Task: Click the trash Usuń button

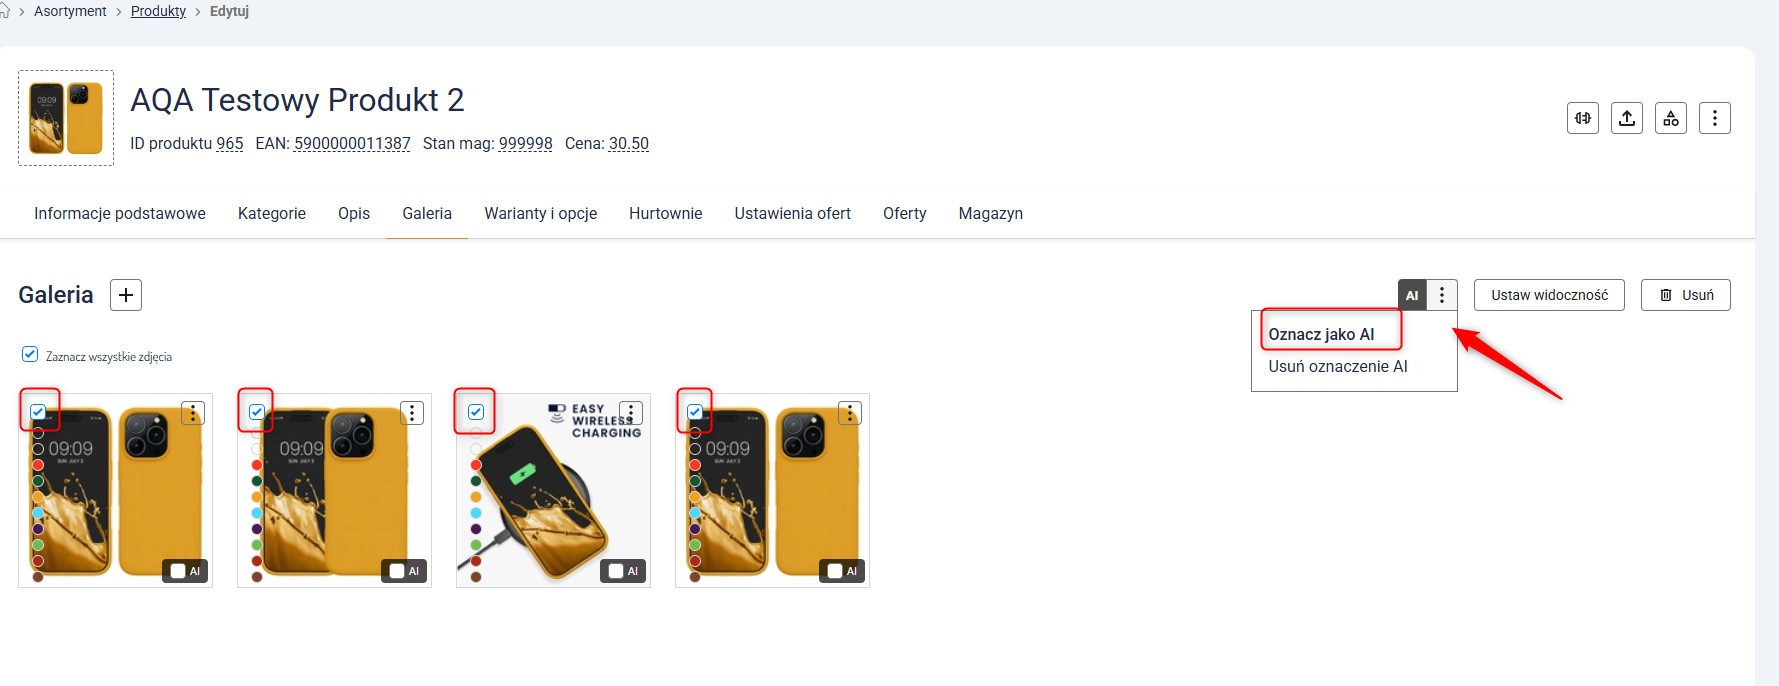Action: (x=1686, y=295)
